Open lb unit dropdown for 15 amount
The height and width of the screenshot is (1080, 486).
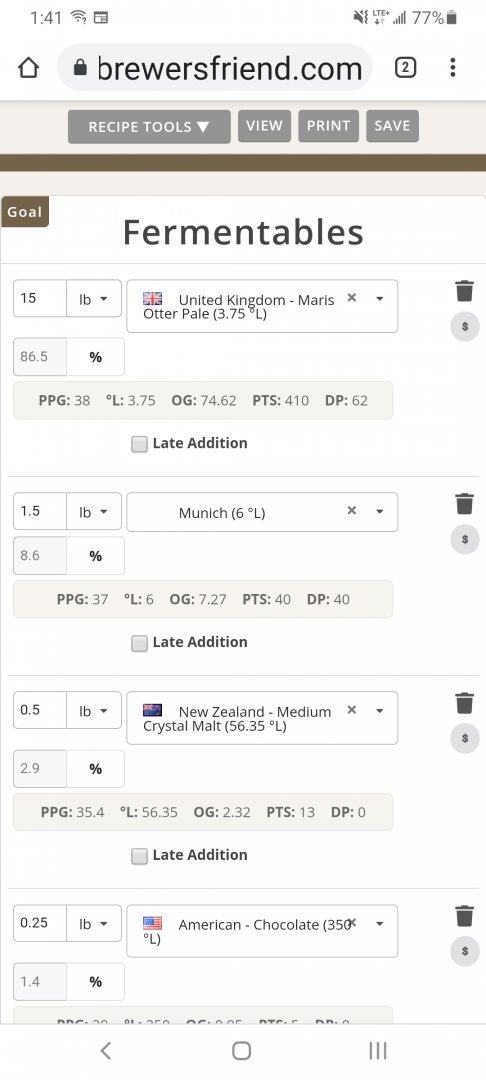click(x=94, y=299)
